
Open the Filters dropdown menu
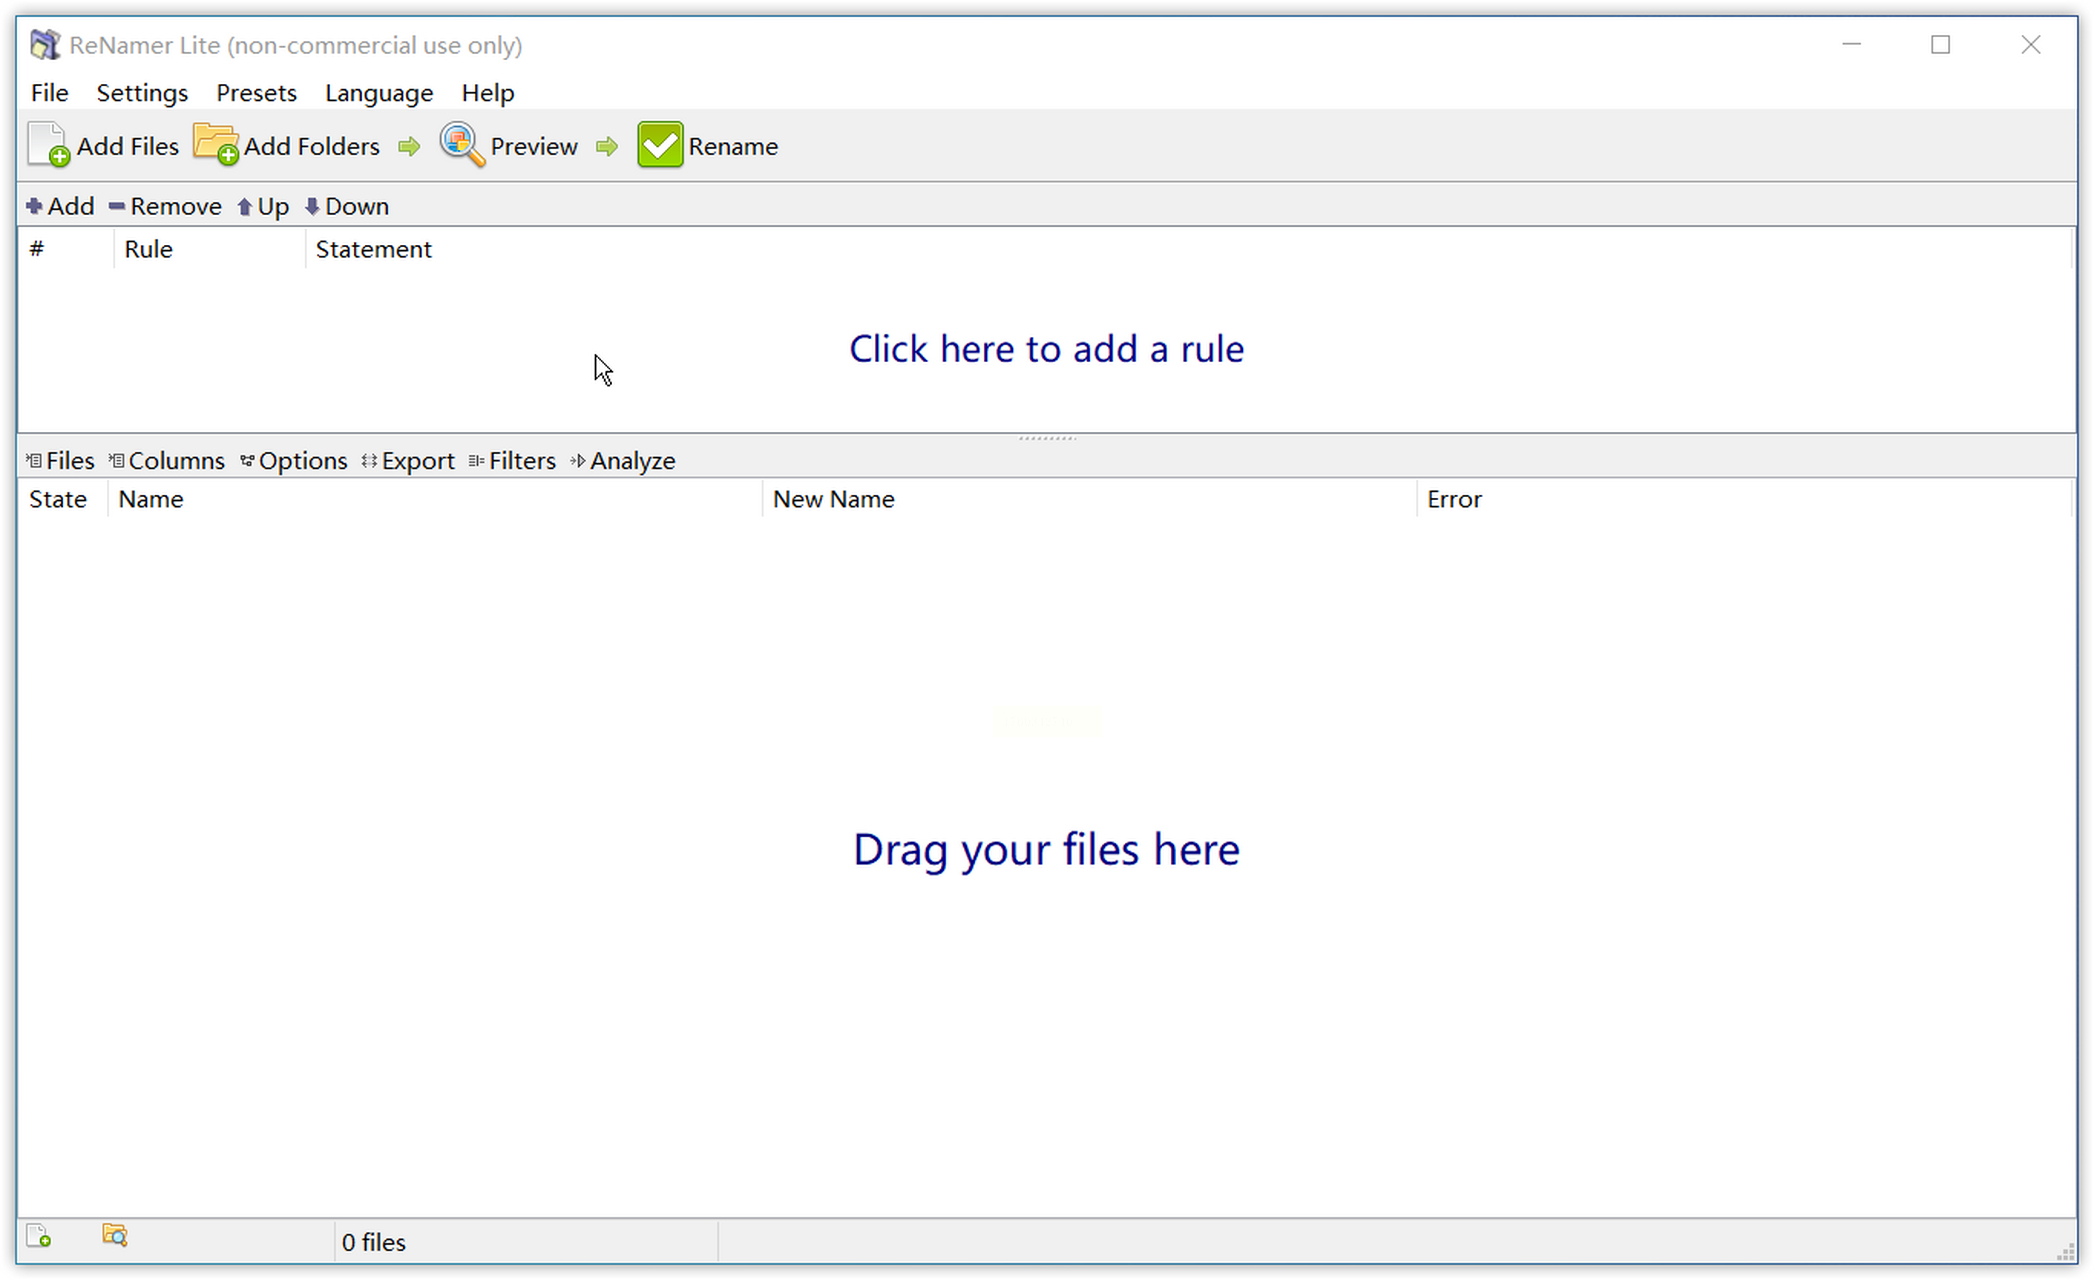(512, 461)
